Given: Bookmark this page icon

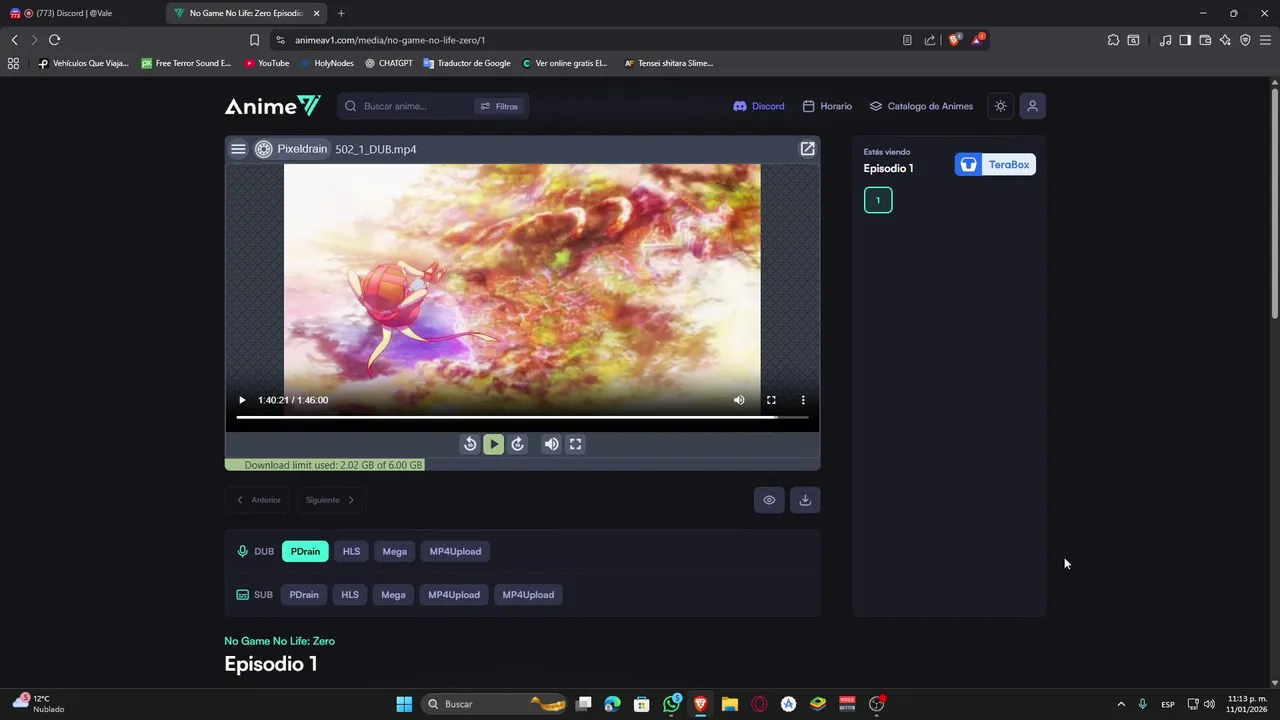Looking at the screenshot, I should [x=254, y=40].
